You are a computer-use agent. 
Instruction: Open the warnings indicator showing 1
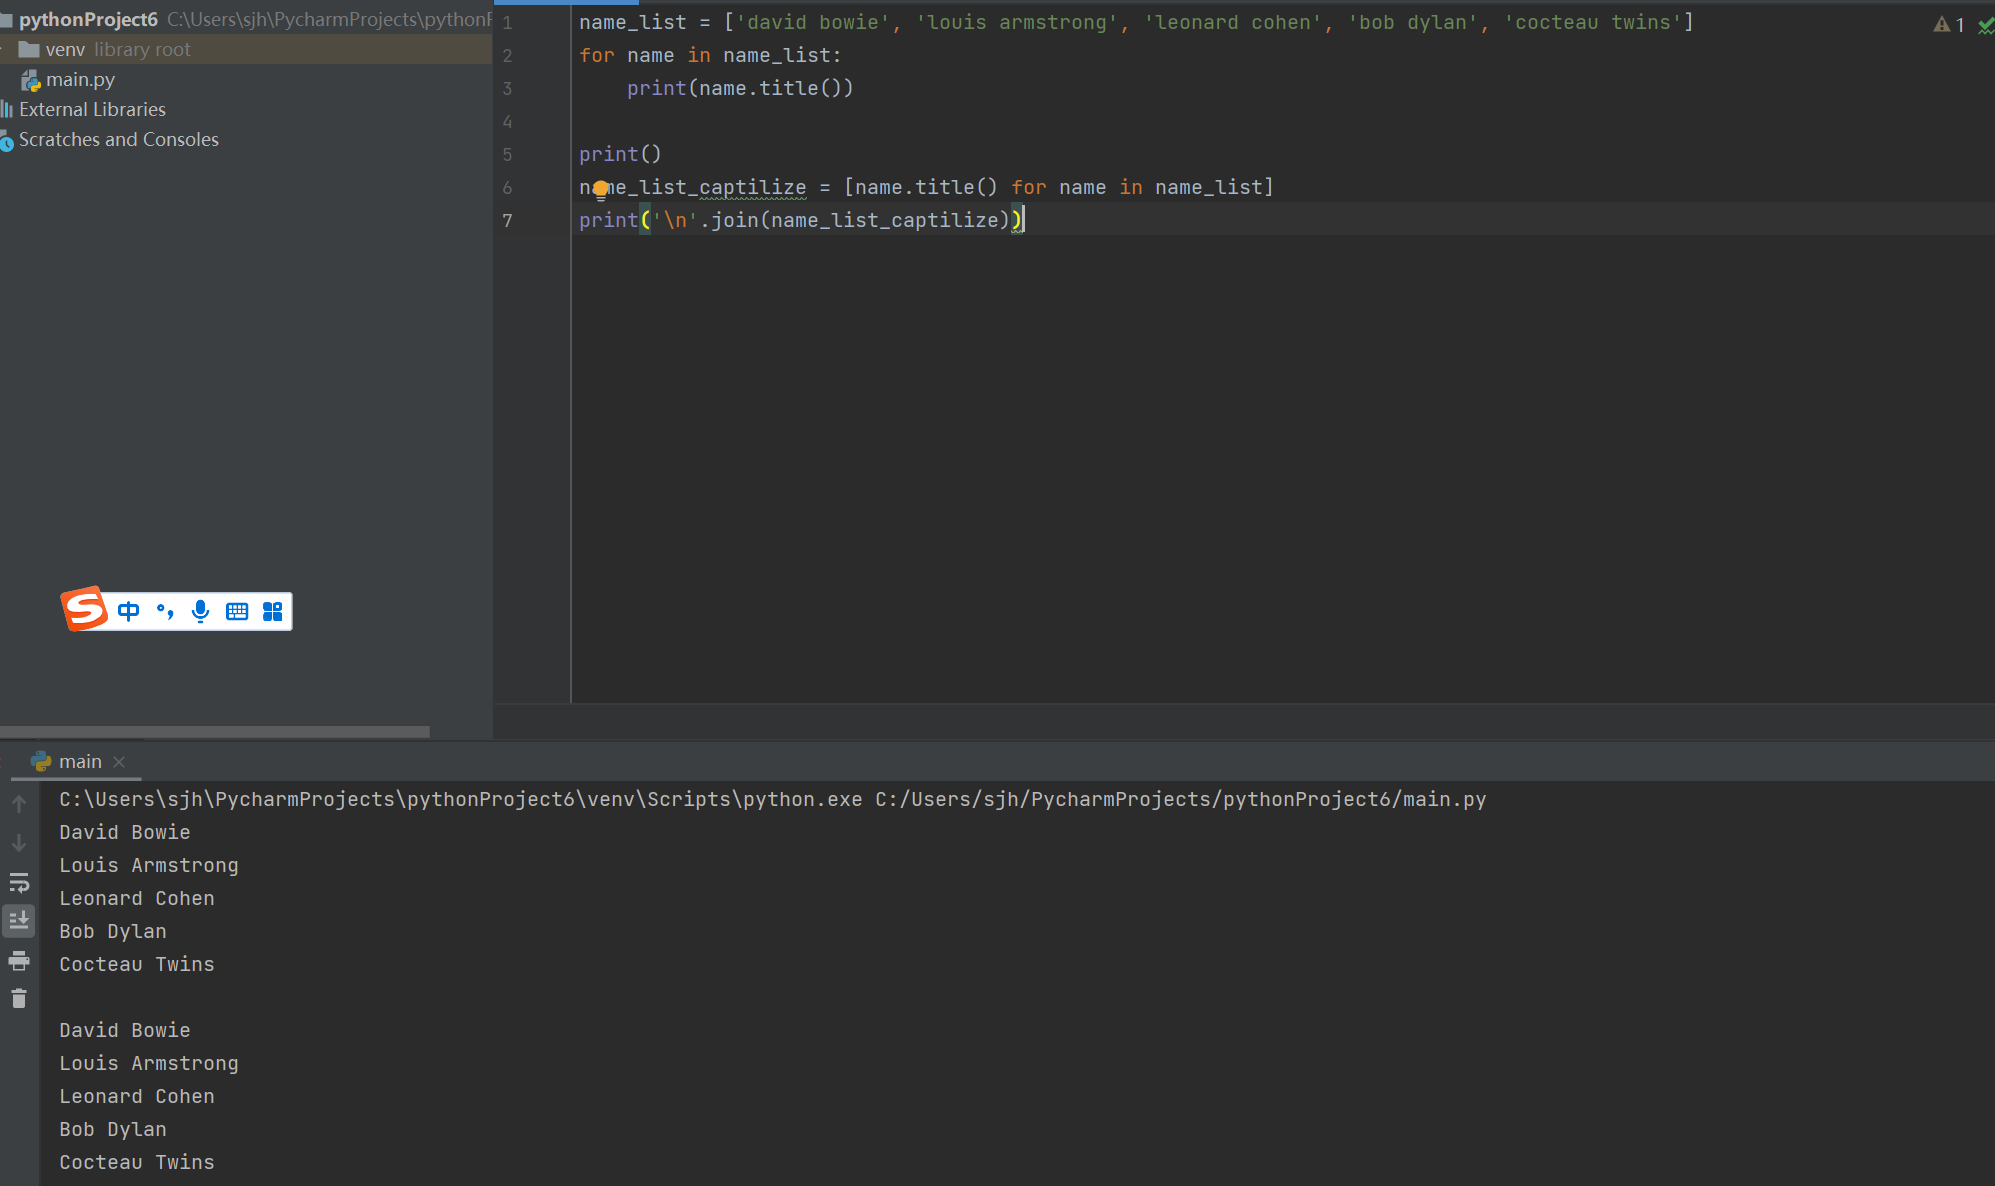coord(1948,25)
